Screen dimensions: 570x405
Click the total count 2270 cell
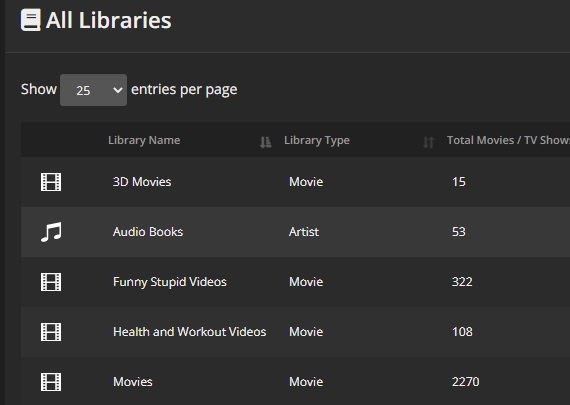pos(465,382)
